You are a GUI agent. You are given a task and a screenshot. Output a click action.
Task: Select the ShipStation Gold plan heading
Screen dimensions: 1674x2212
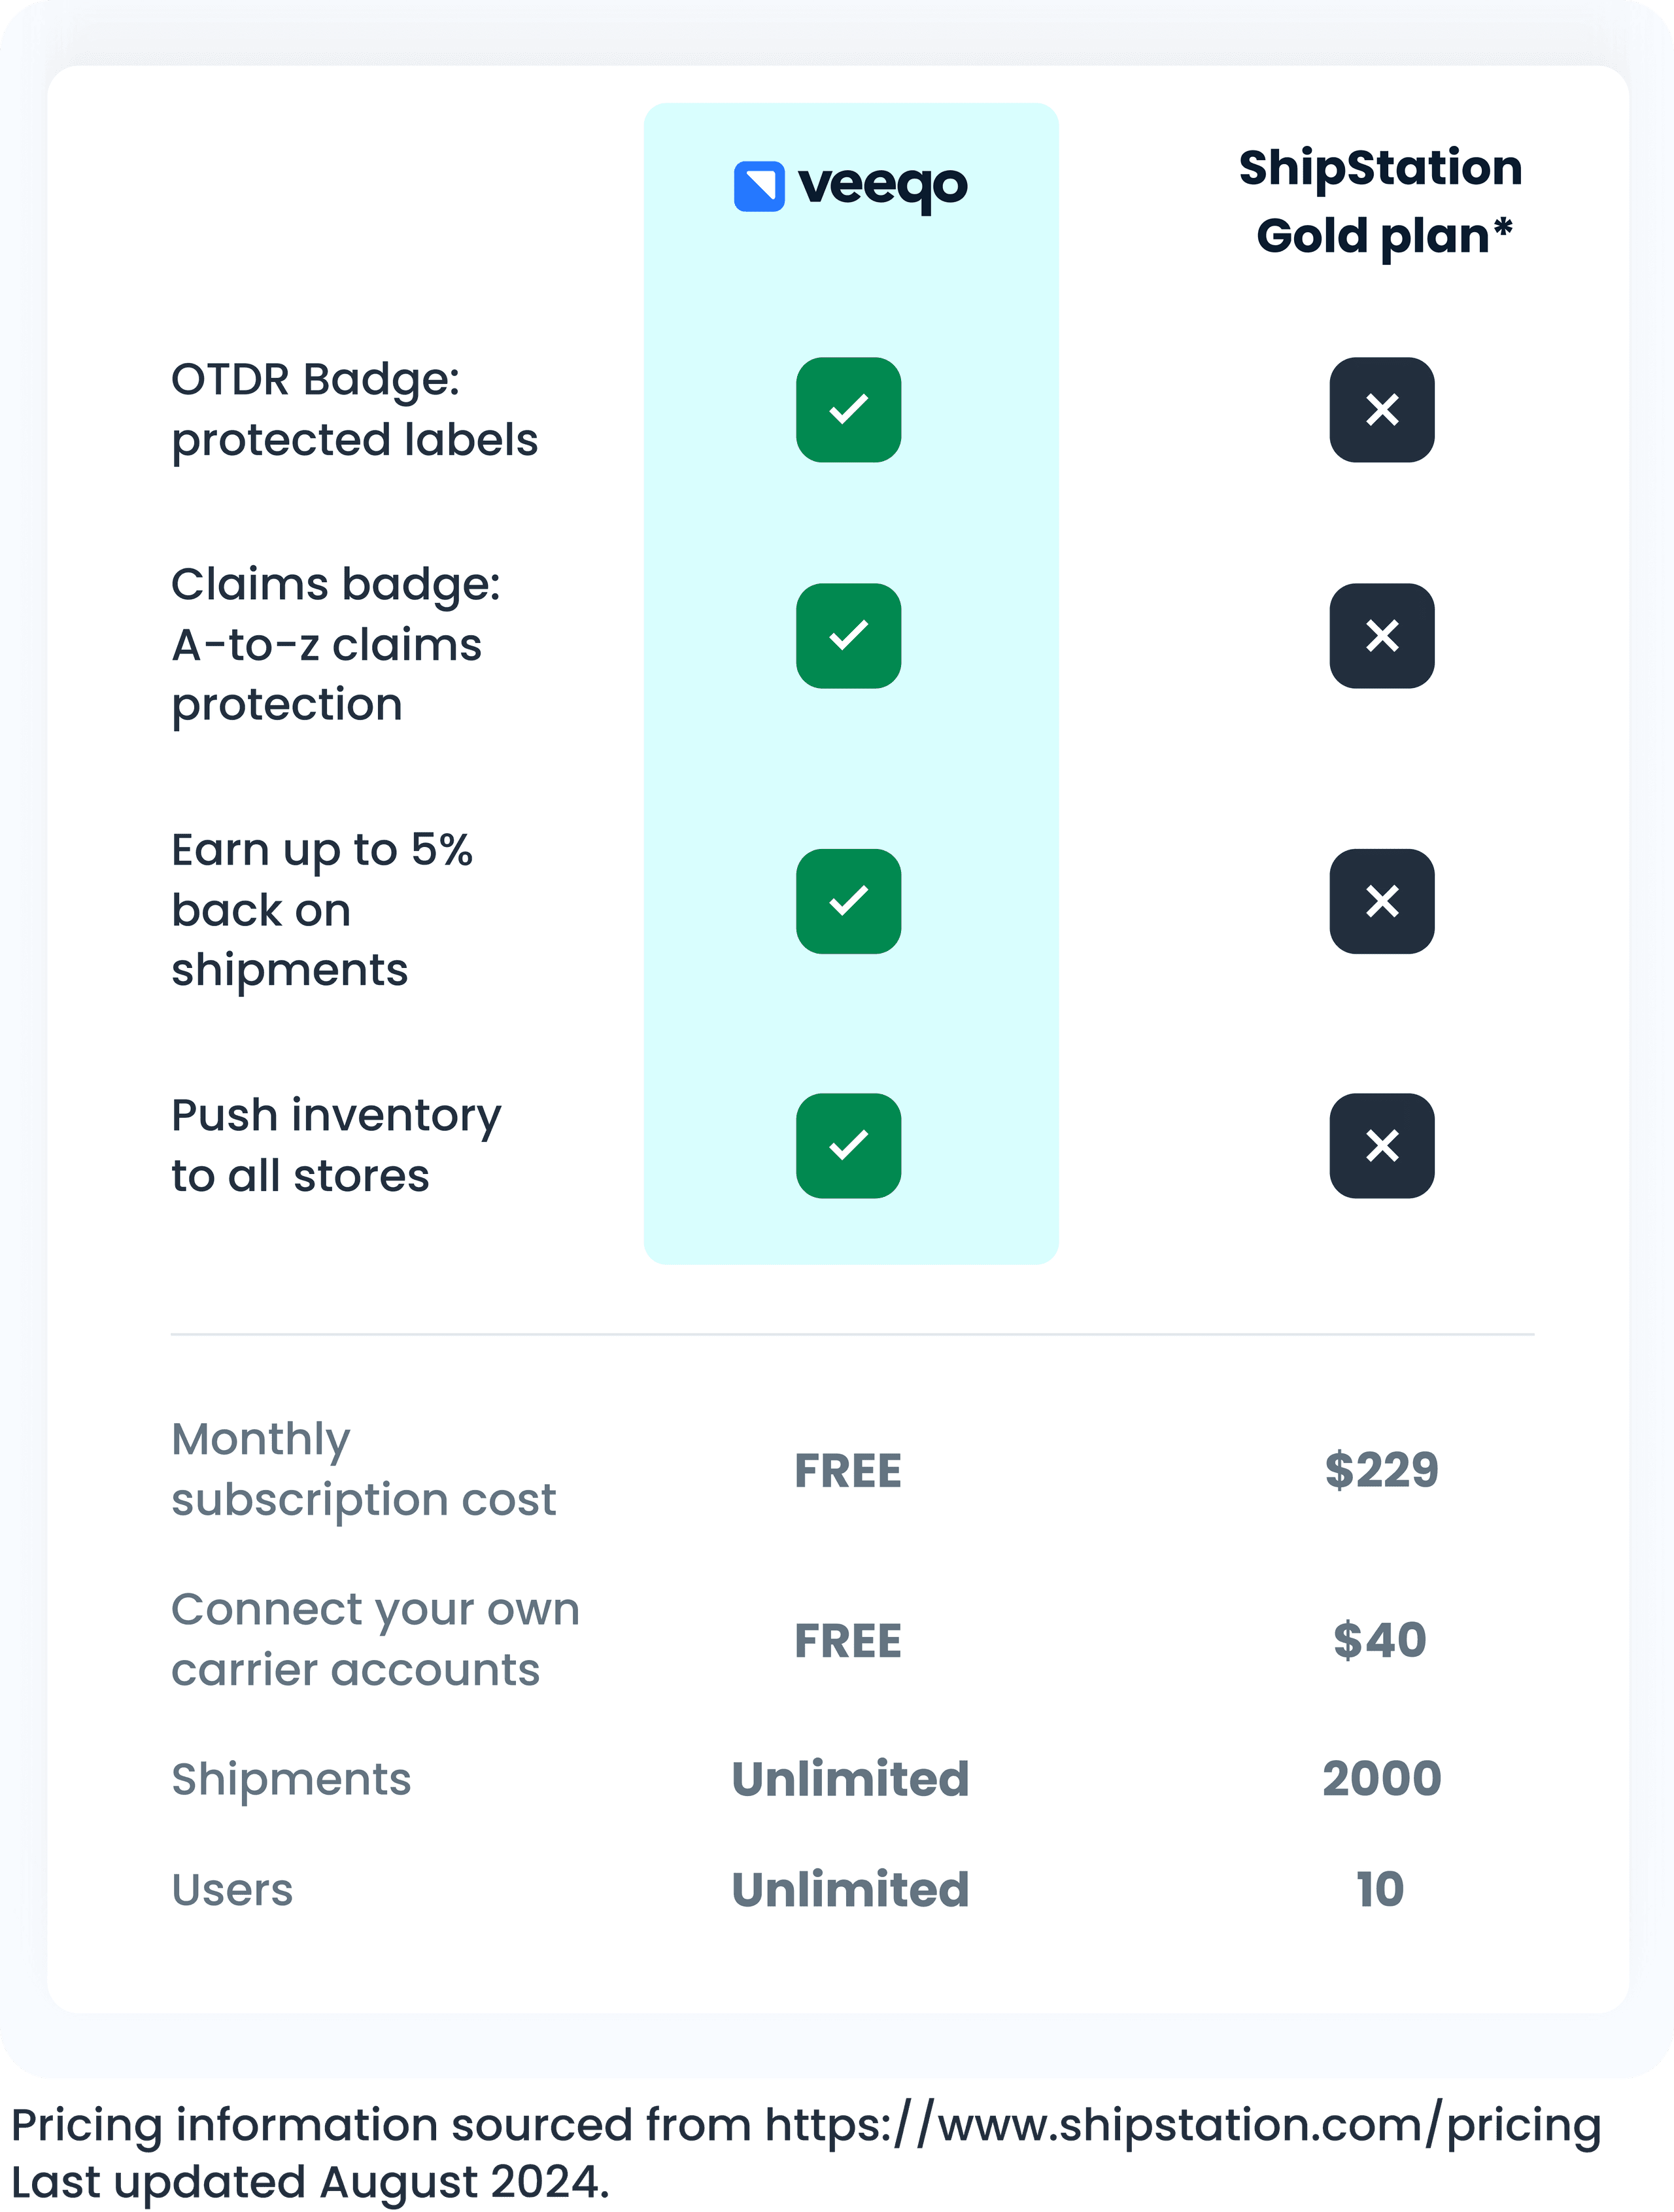[1381, 202]
